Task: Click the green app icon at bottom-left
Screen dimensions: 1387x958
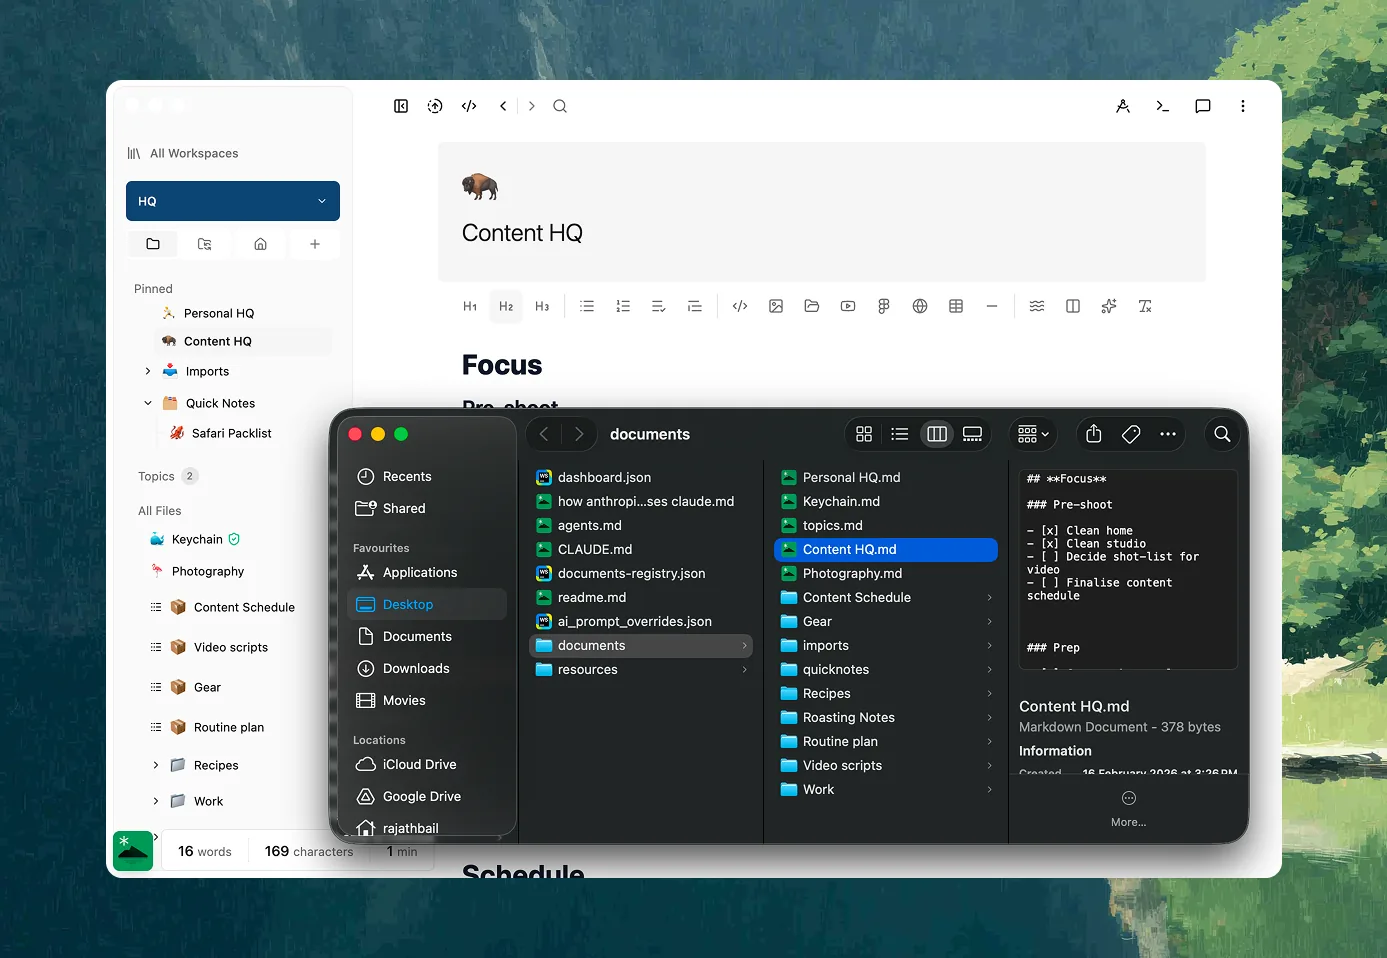Action: (x=133, y=851)
